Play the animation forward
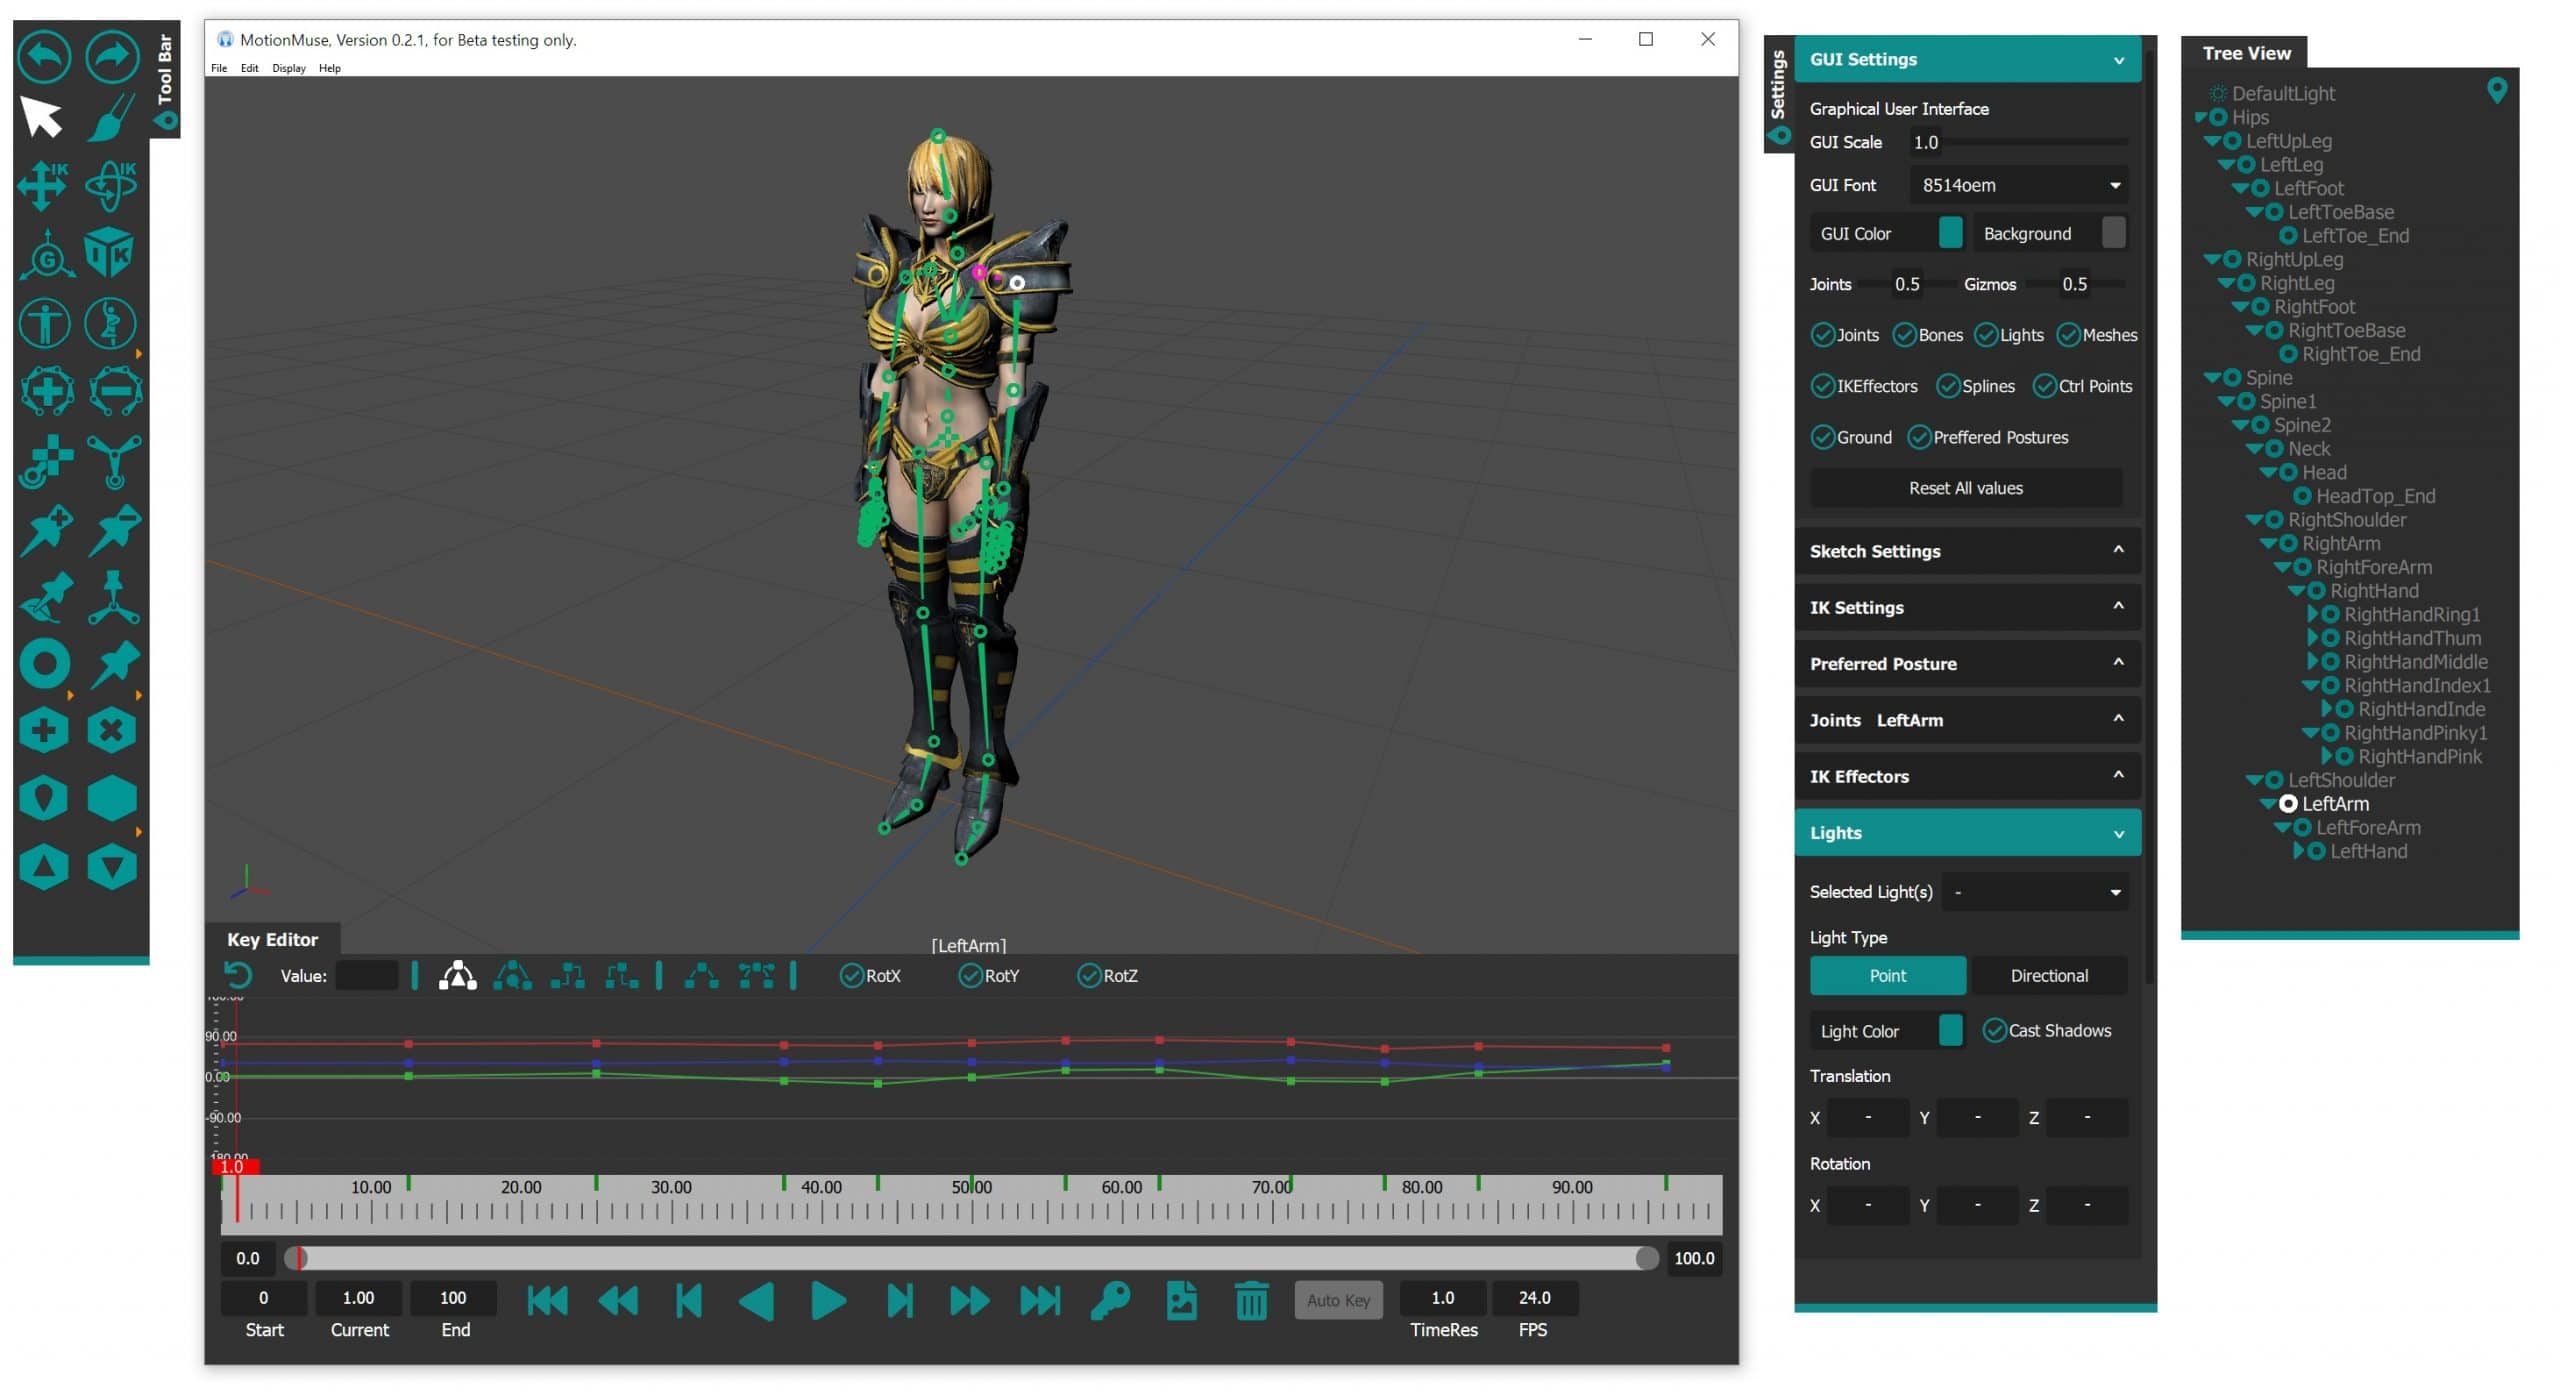 click(x=828, y=1301)
